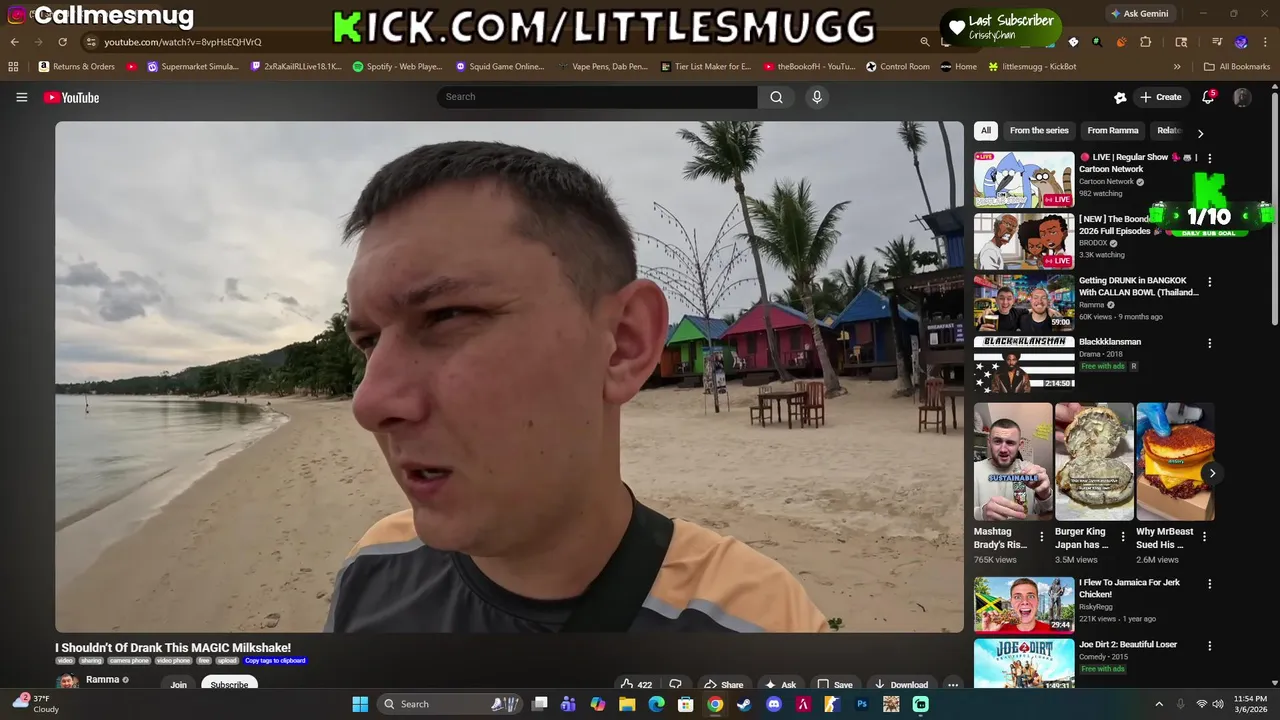Toggle Task View on the taskbar

[x=540, y=704]
